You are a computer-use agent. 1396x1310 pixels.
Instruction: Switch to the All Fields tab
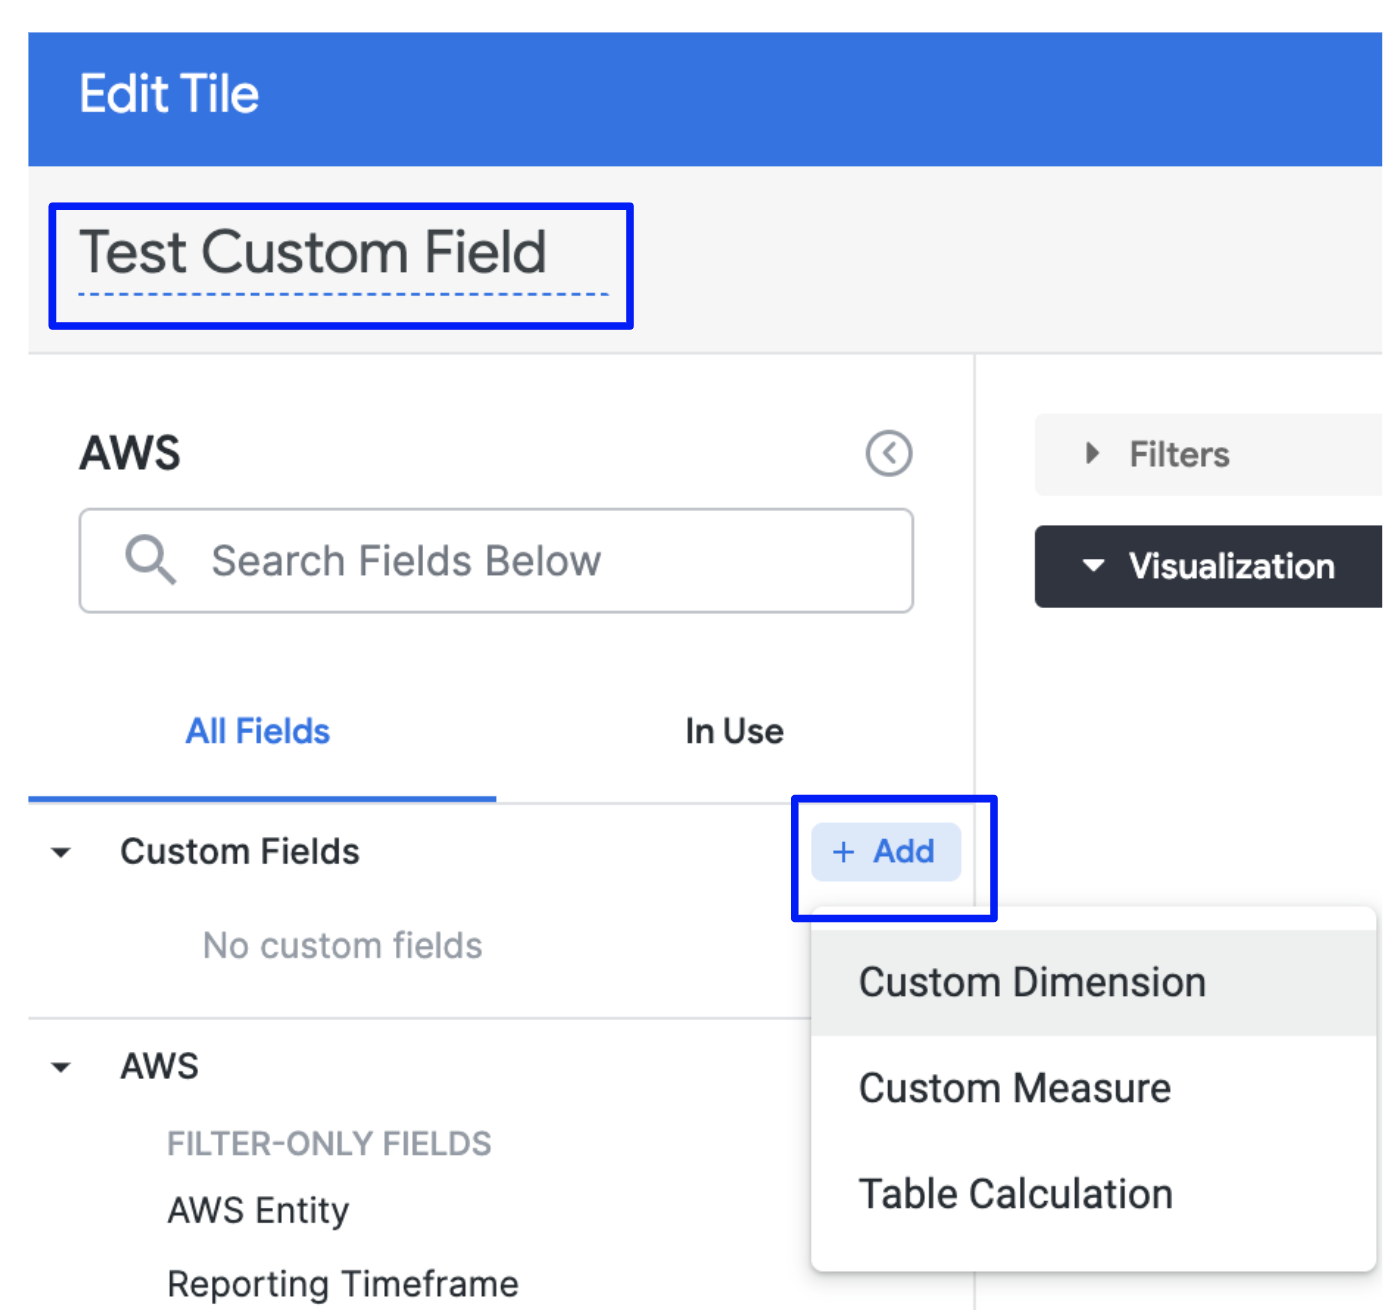coord(258,732)
